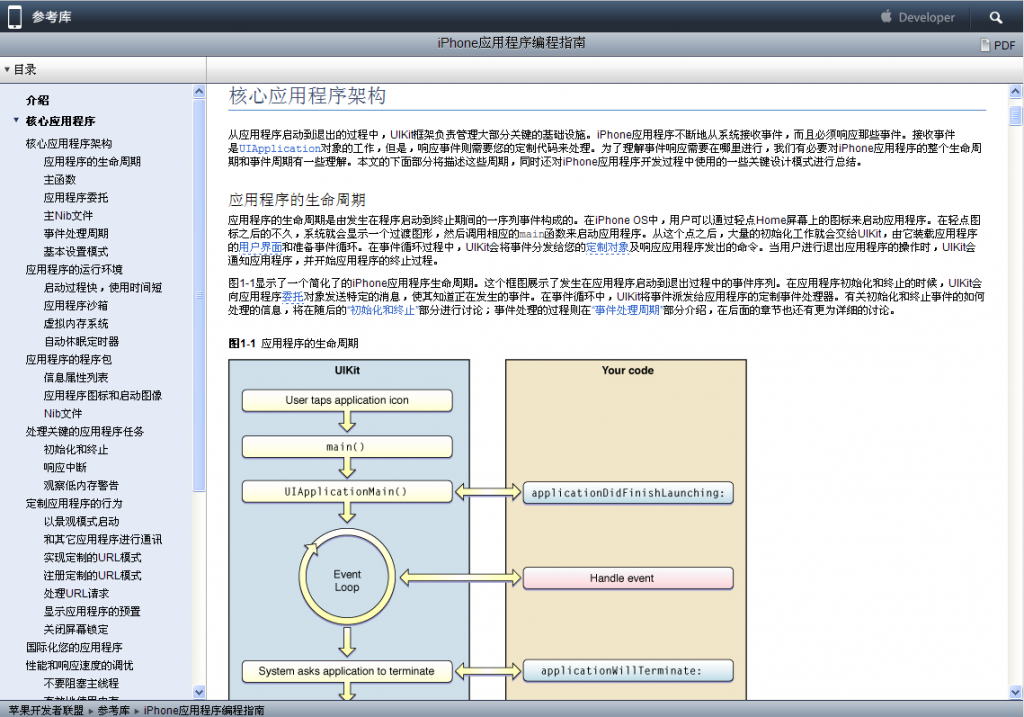Select 应用程序委托 in the sidebar
The height and width of the screenshot is (717, 1024).
(76, 197)
